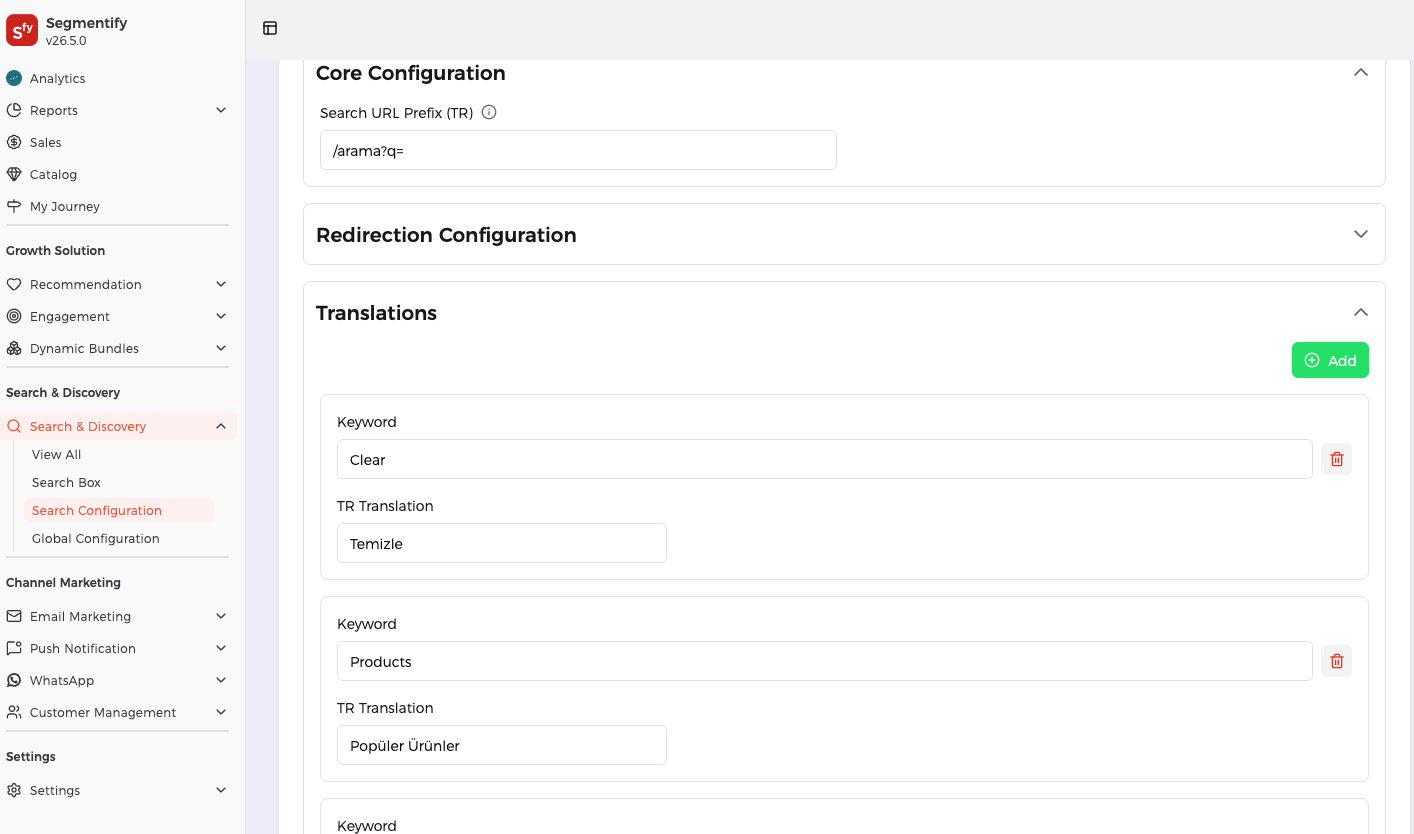1414x834 pixels.
Task: Open the View All page
Action: point(56,454)
